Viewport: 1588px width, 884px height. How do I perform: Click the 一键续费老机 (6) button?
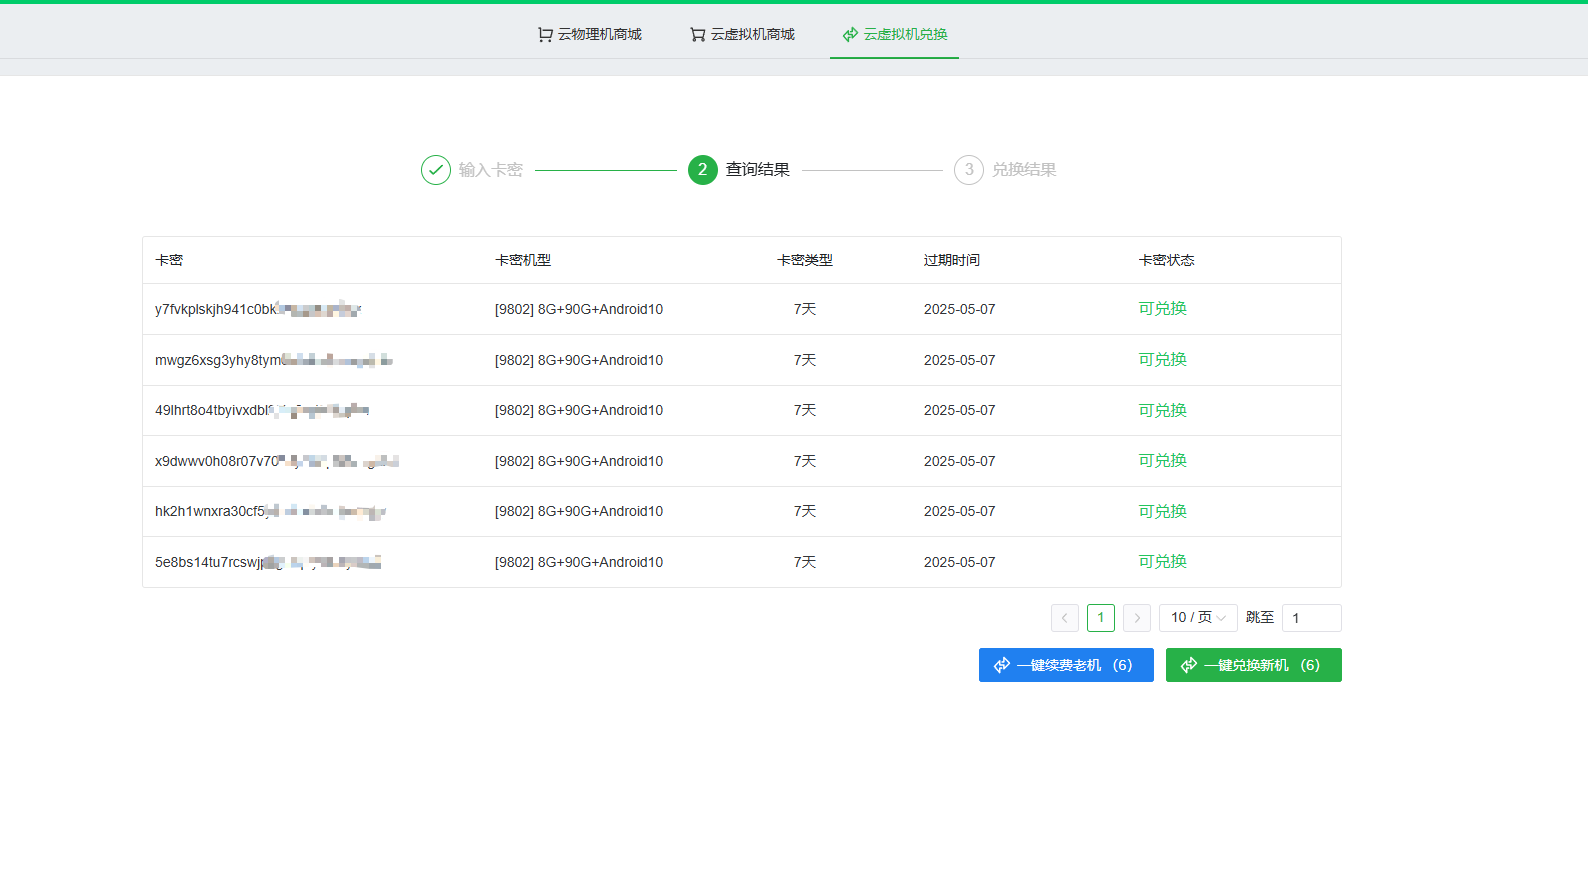coord(1066,665)
